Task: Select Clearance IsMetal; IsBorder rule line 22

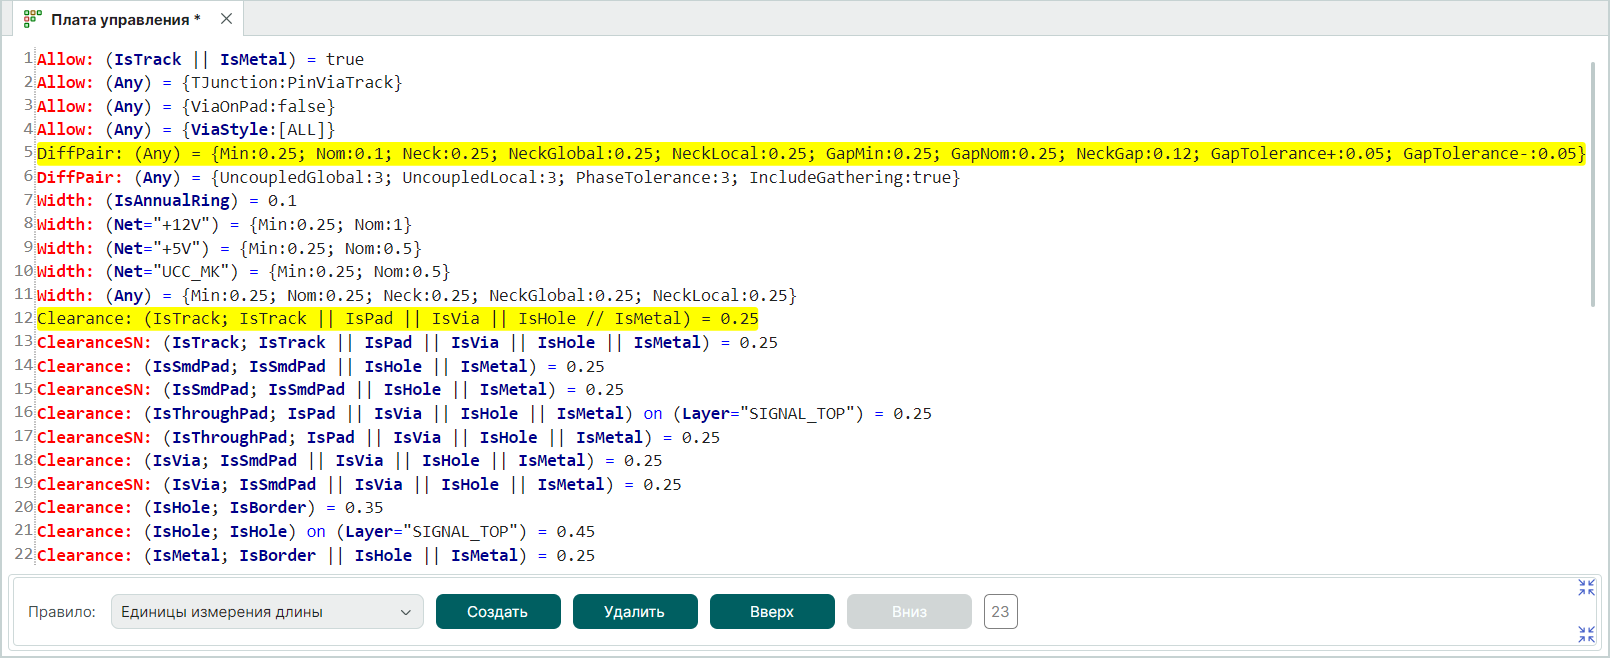Action: pyautogui.click(x=316, y=555)
